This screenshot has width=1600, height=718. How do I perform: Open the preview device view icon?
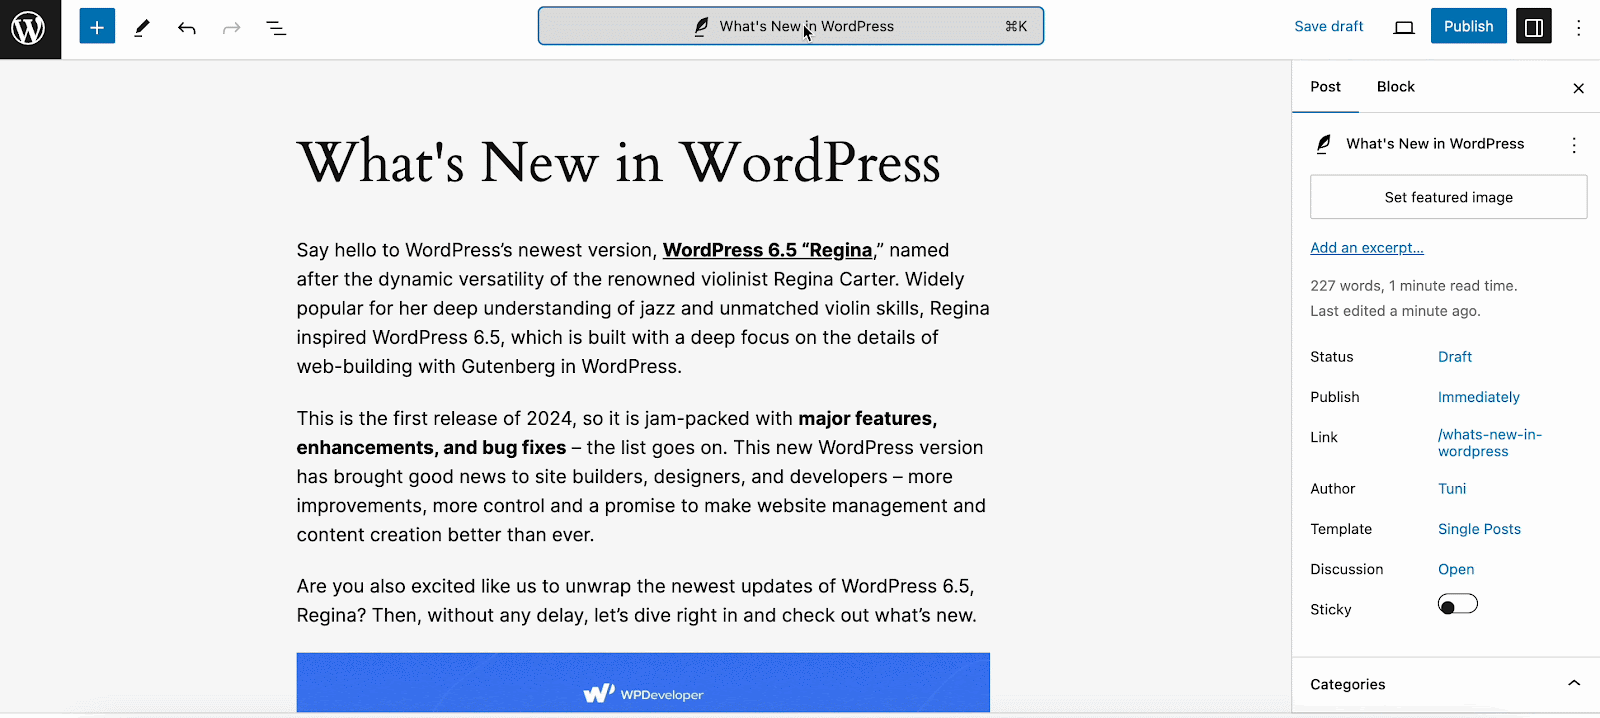(1404, 27)
